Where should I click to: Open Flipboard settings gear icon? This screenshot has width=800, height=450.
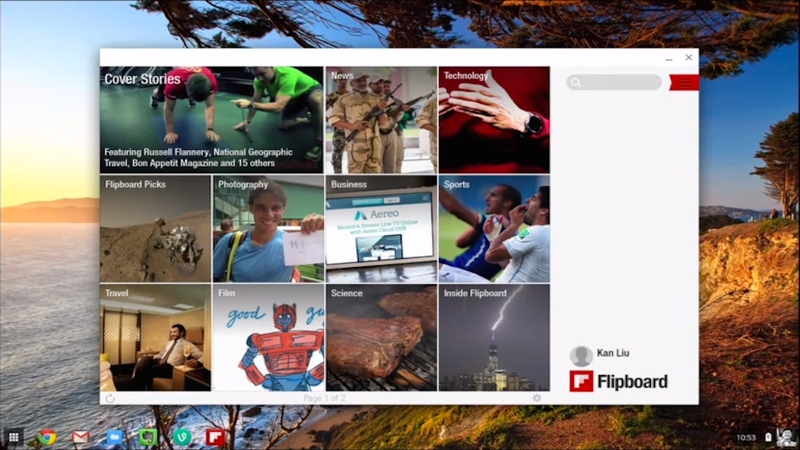click(537, 398)
